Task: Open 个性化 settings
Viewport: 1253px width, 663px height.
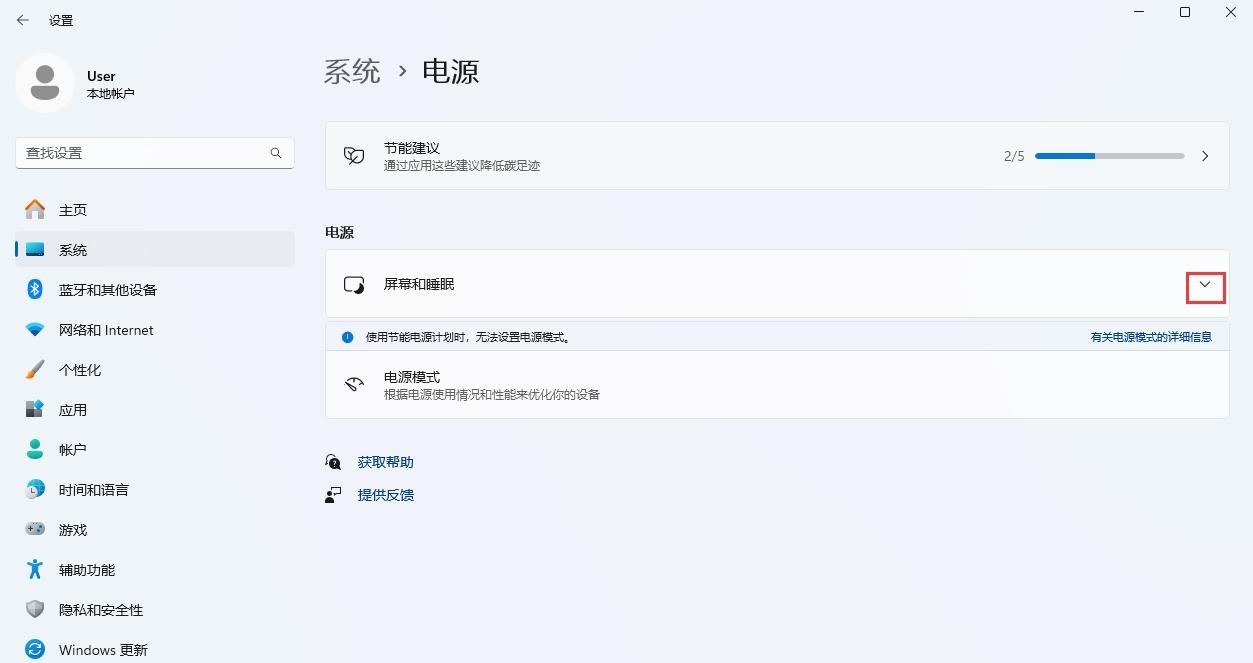Action: [x=82, y=369]
